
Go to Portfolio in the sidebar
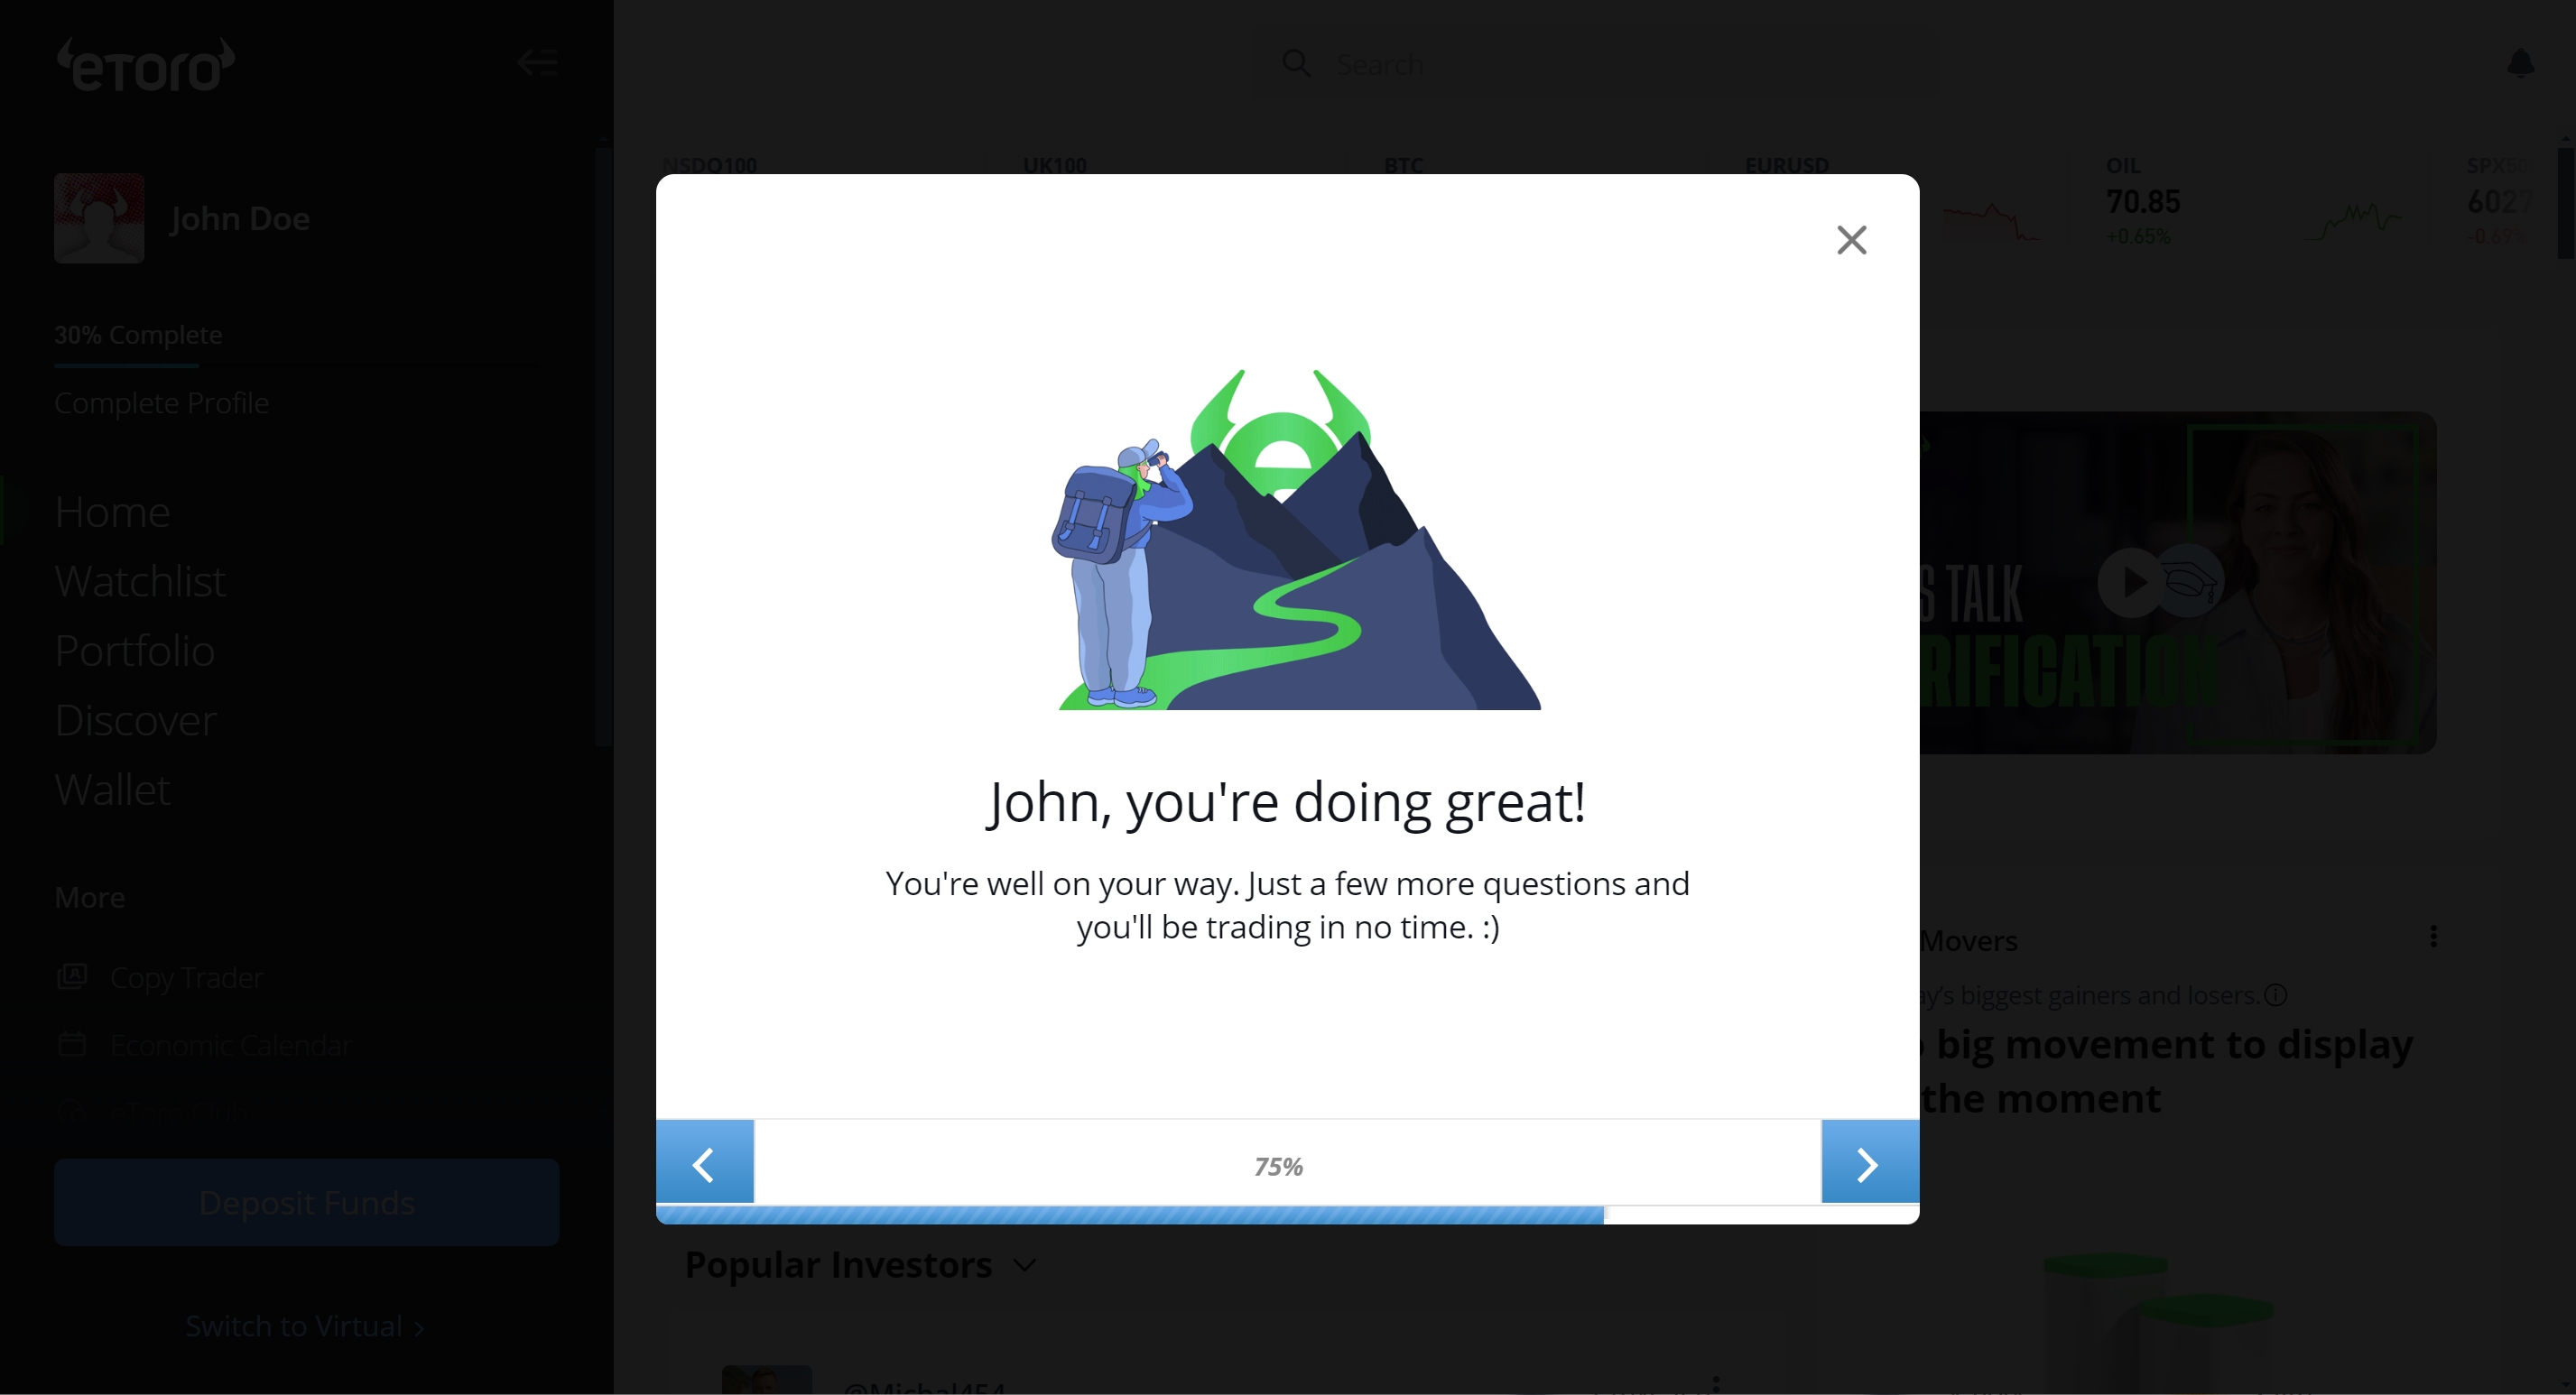click(x=135, y=651)
